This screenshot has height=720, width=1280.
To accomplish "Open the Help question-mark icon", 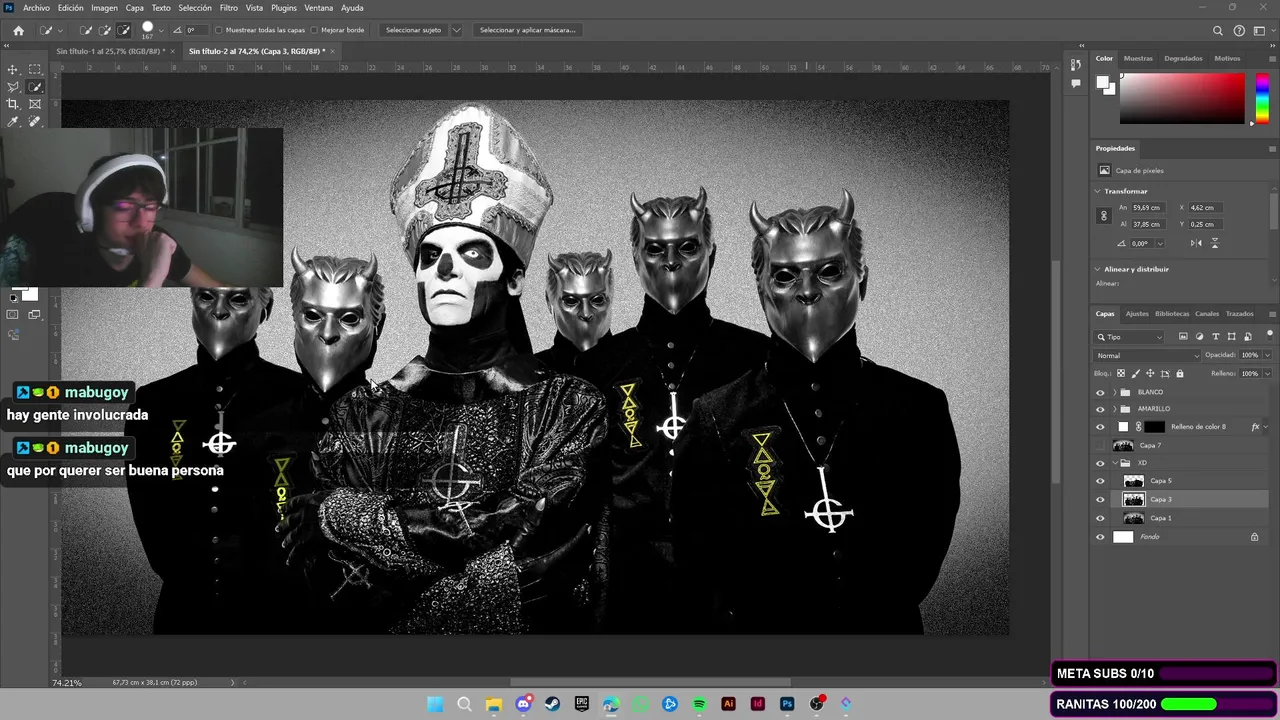I will 1239,30.
